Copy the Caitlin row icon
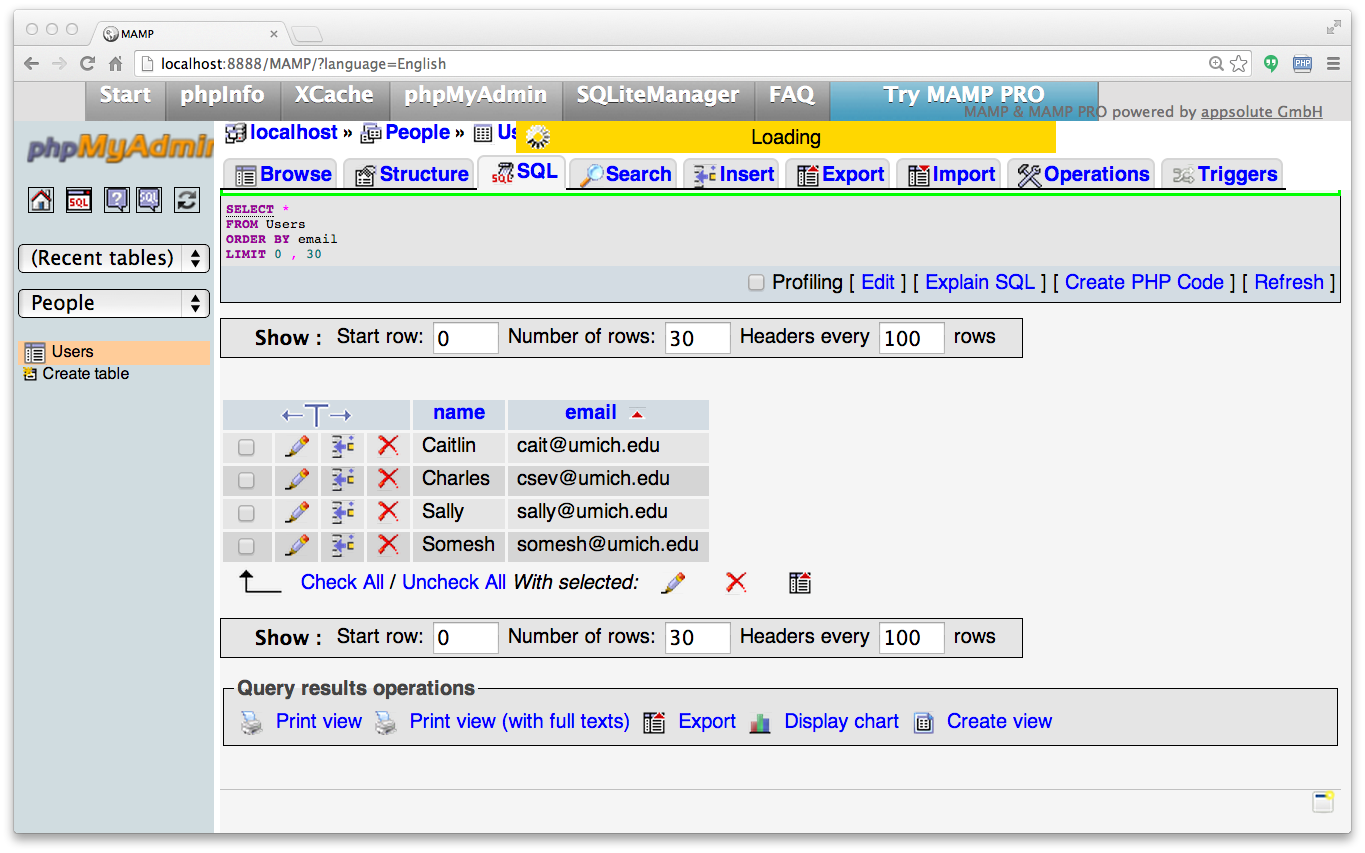 click(x=343, y=446)
